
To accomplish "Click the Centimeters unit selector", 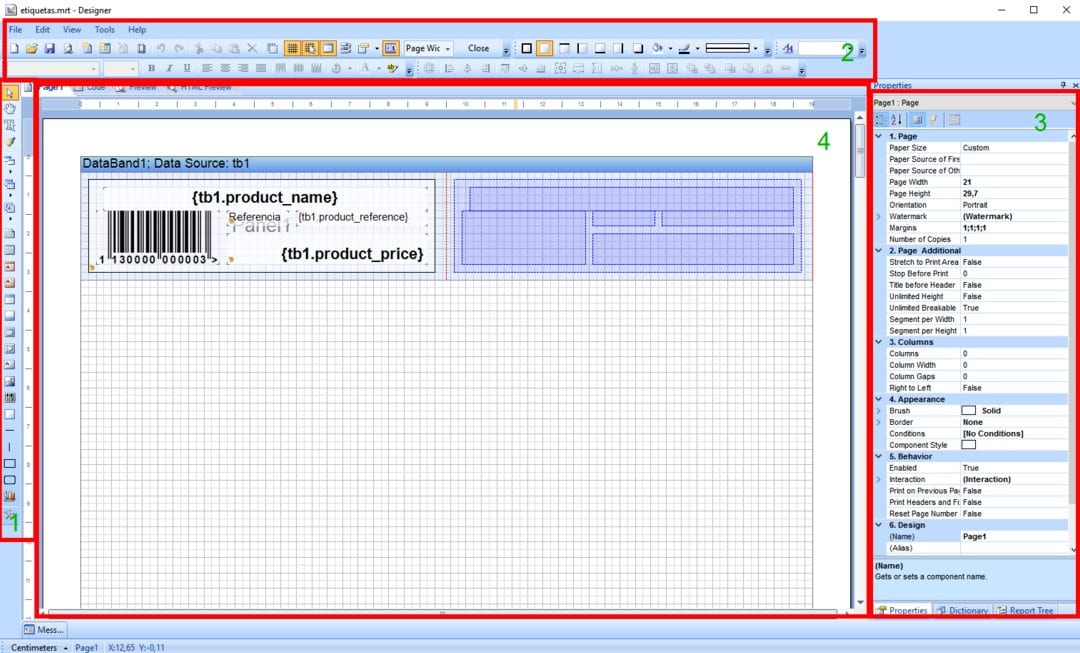I will pos(35,647).
